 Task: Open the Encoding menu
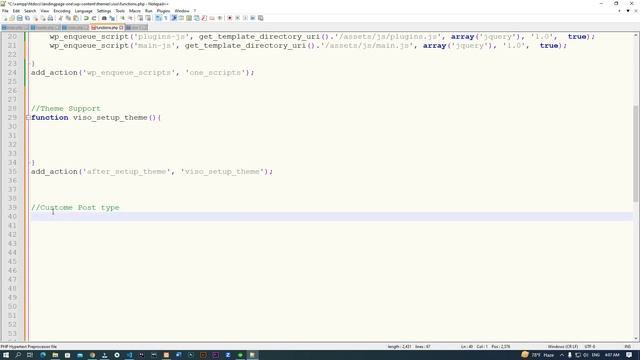(62, 11)
